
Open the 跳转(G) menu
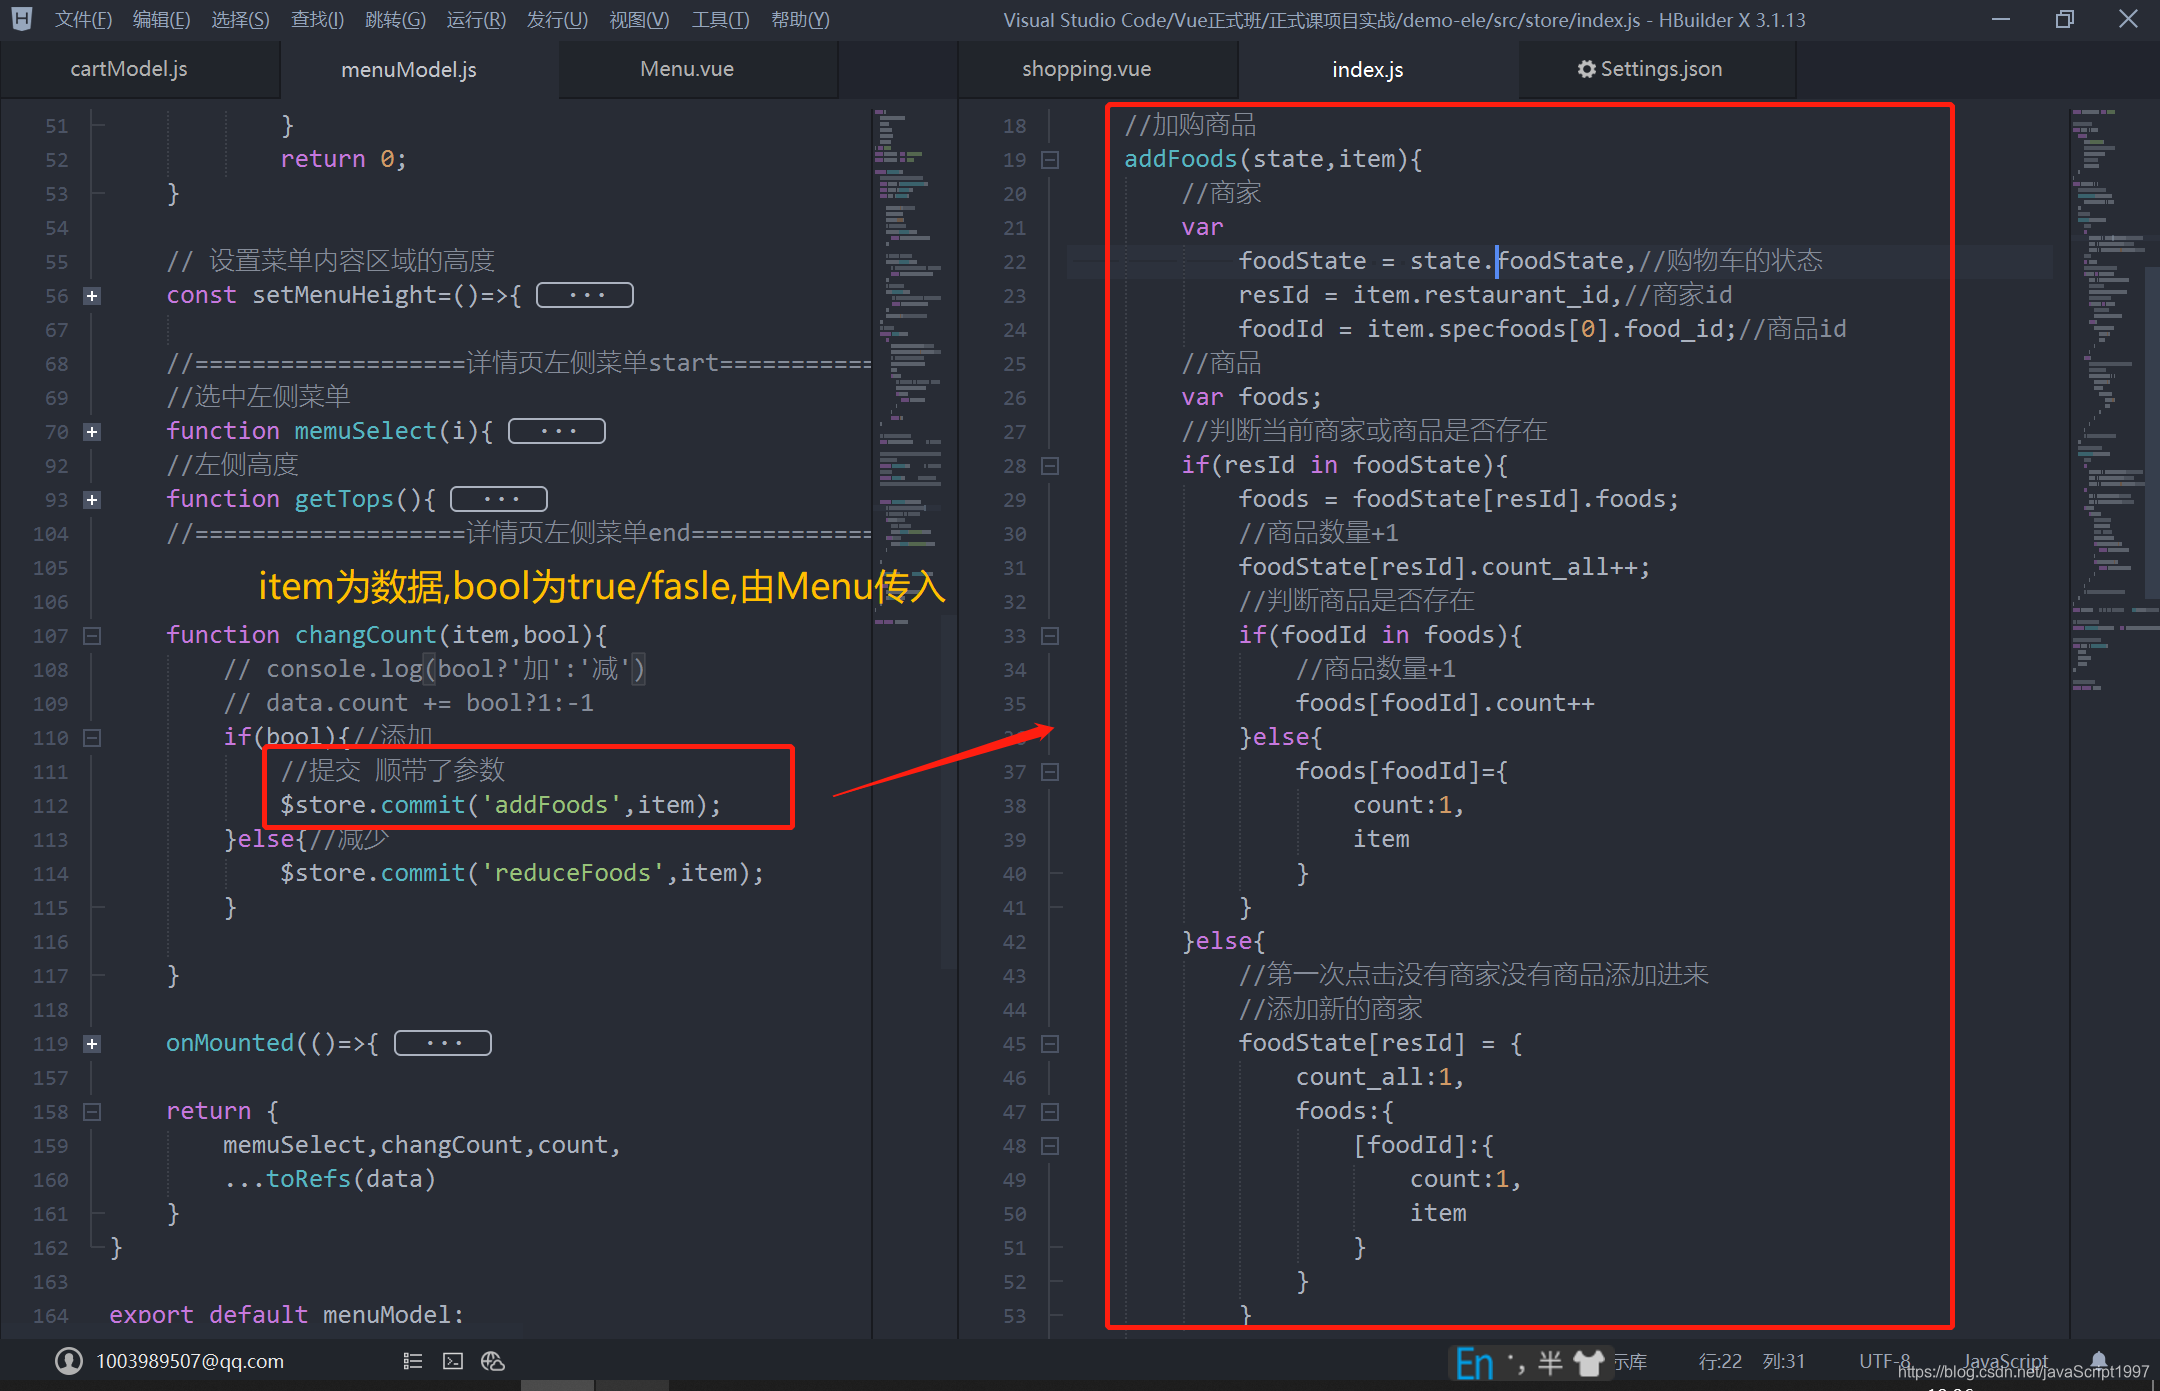tap(395, 20)
